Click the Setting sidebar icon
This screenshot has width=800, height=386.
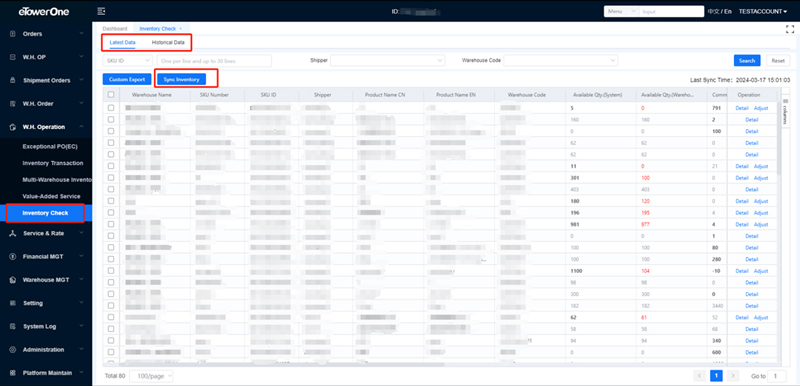click(13, 303)
